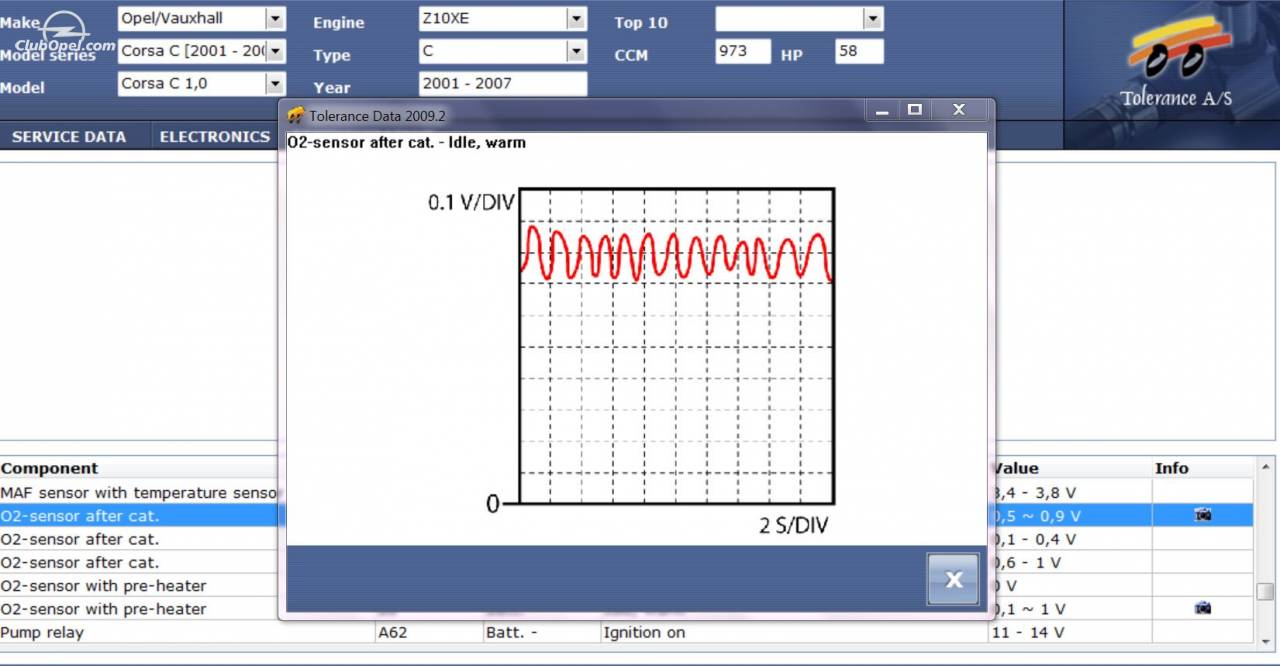Click the Batt. - cell in Pump relay row
Image resolution: width=1280 pixels, height=666 pixels.
[541, 632]
